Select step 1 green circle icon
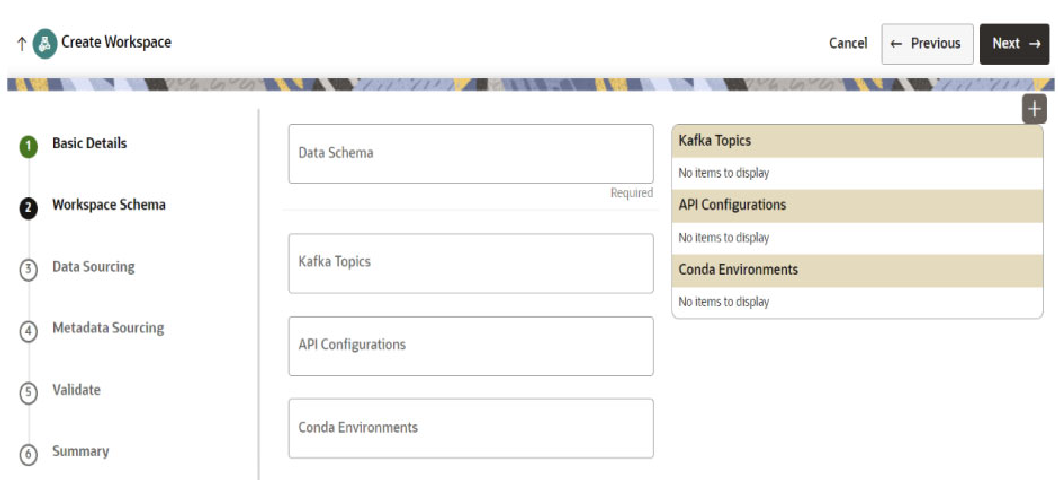Image resolution: width=1058 pixels, height=480 pixels. pos(28,146)
